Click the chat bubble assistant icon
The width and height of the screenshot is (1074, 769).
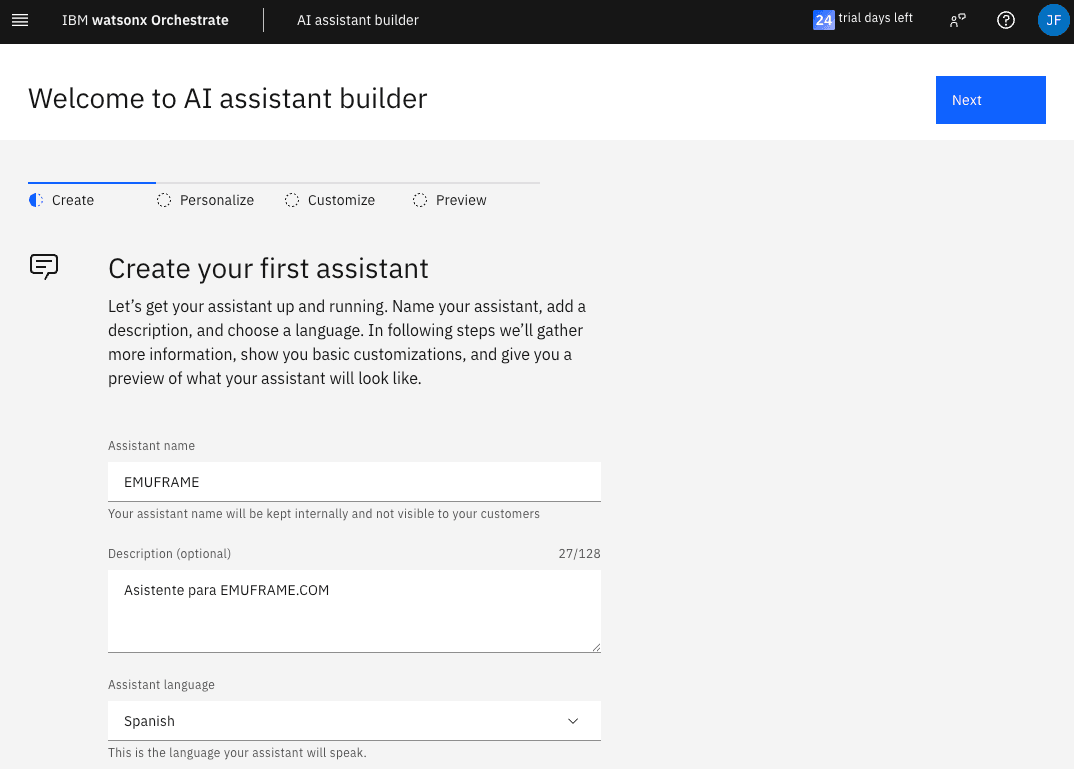44,266
